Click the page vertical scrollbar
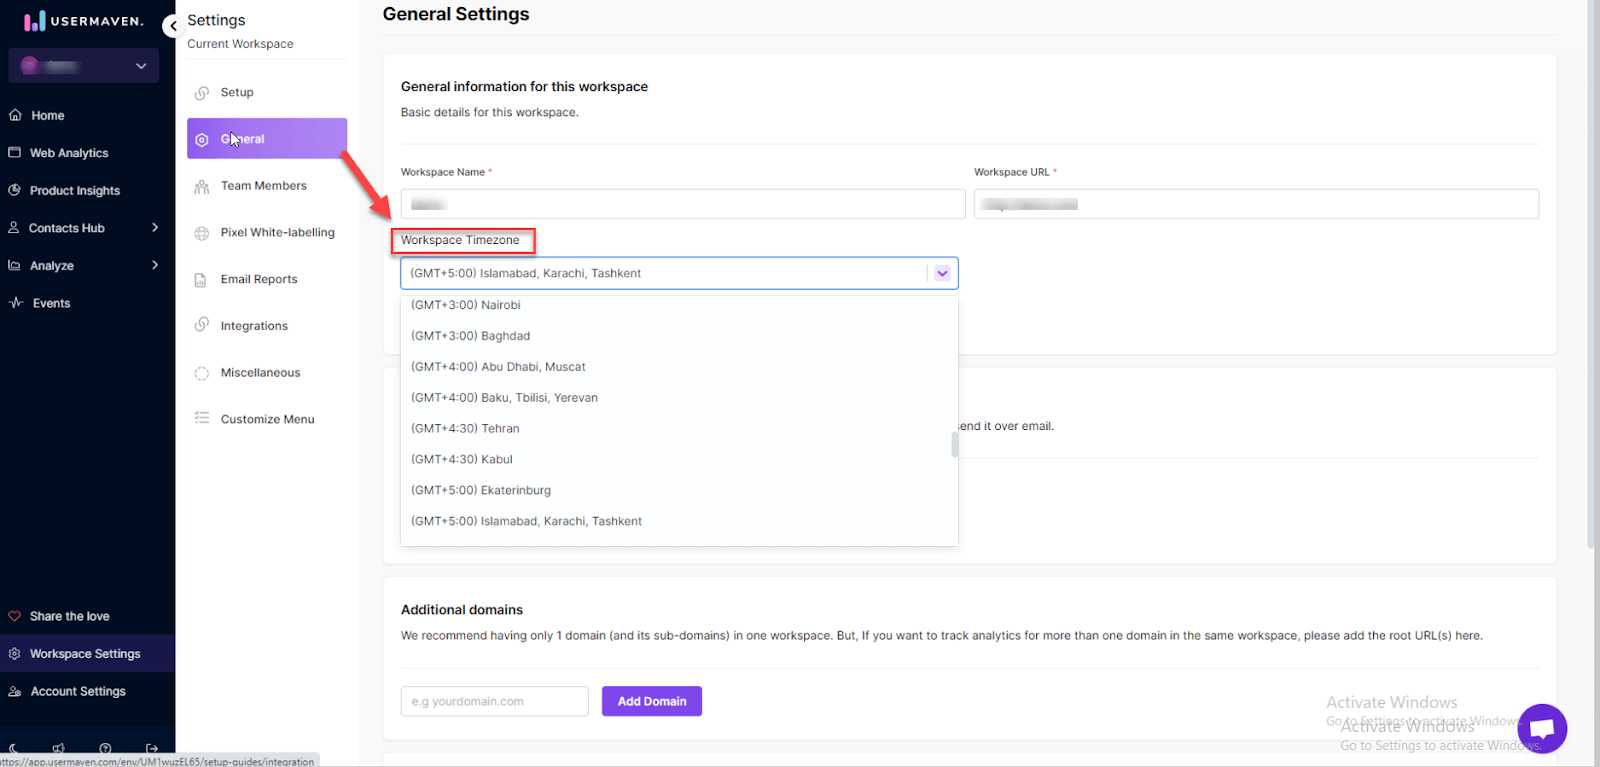Viewport: 1600px width, 767px height. tap(1591, 274)
